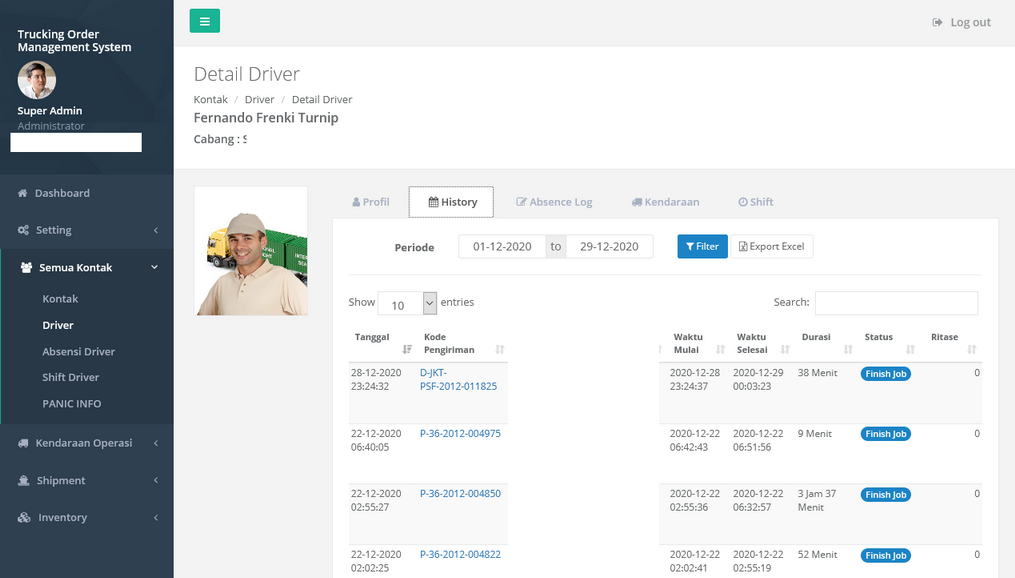Click Finish Job badge for 52 Menit row
The width and height of the screenshot is (1015, 578).
tap(886, 556)
